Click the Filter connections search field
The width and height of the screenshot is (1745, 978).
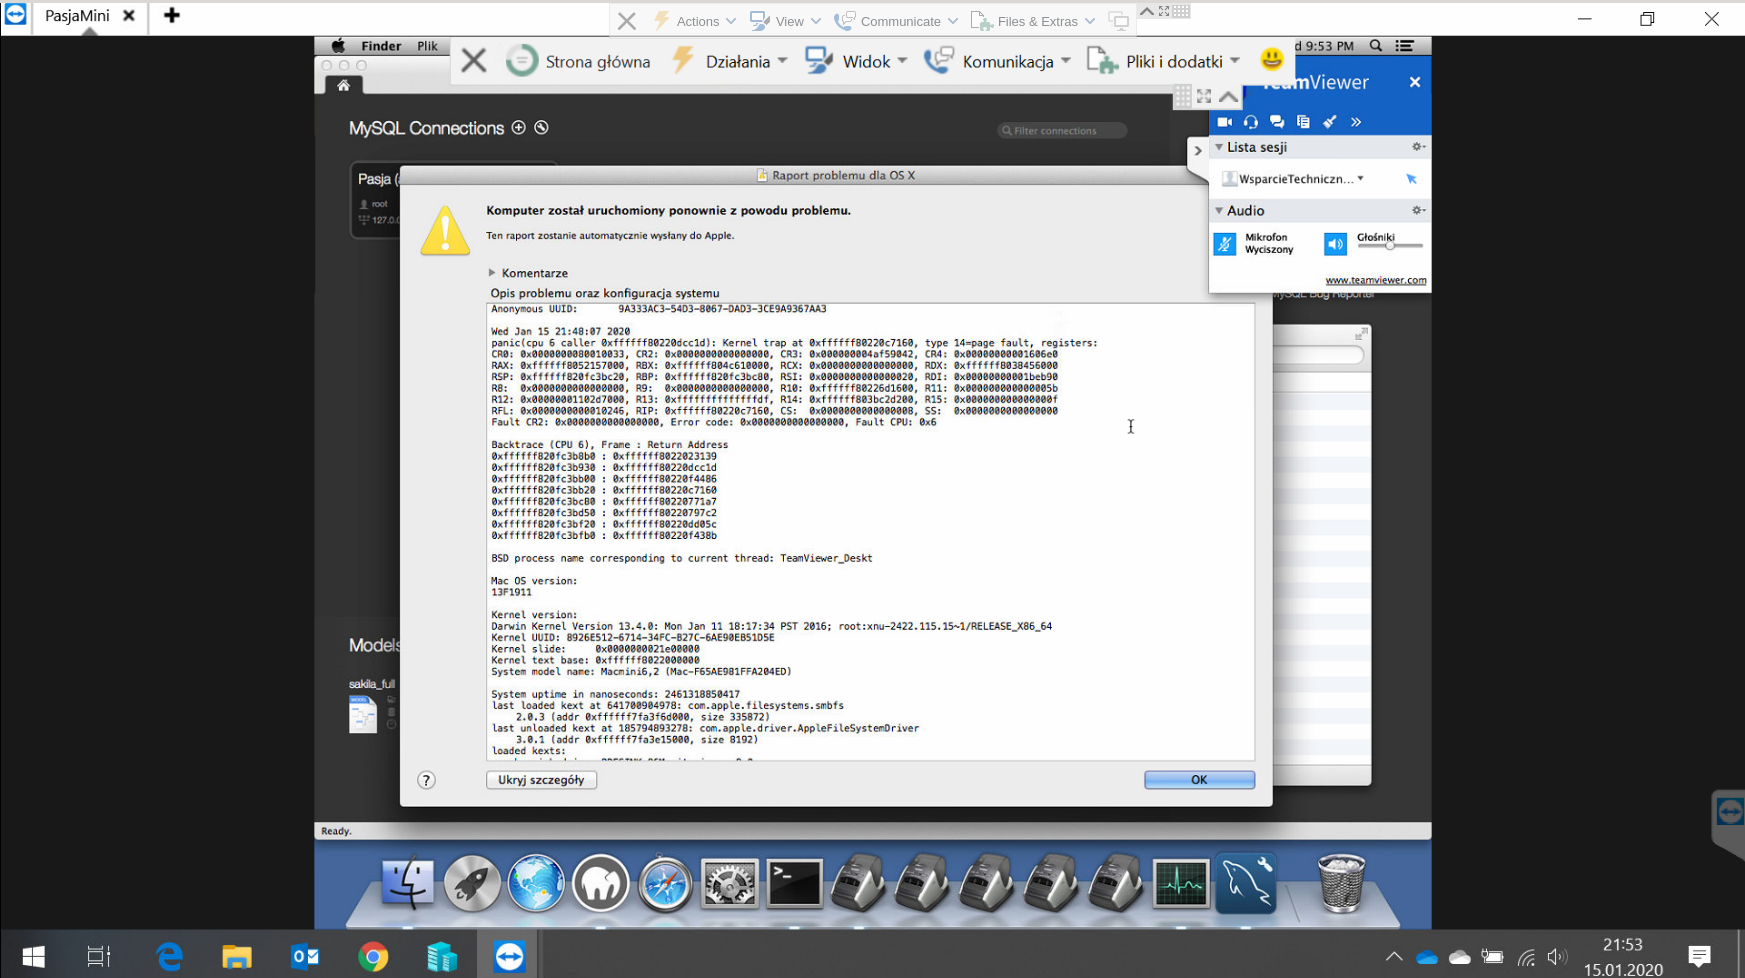(1062, 131)
